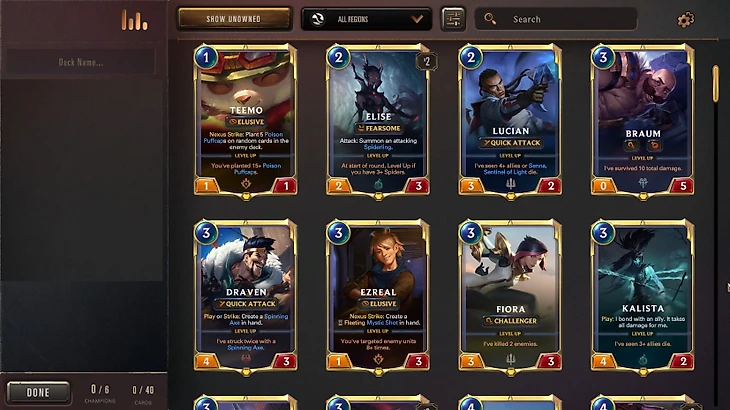Click the Done button

pos(38,392)
